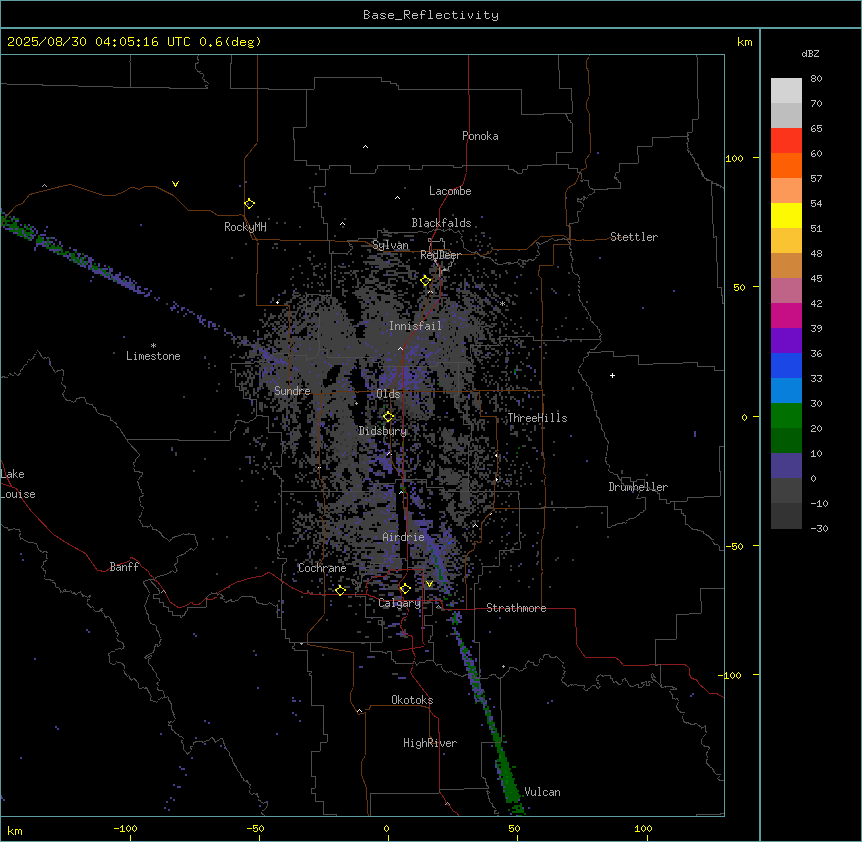Click the km unit label at top right
862x842 pixels.
[744, 42]
